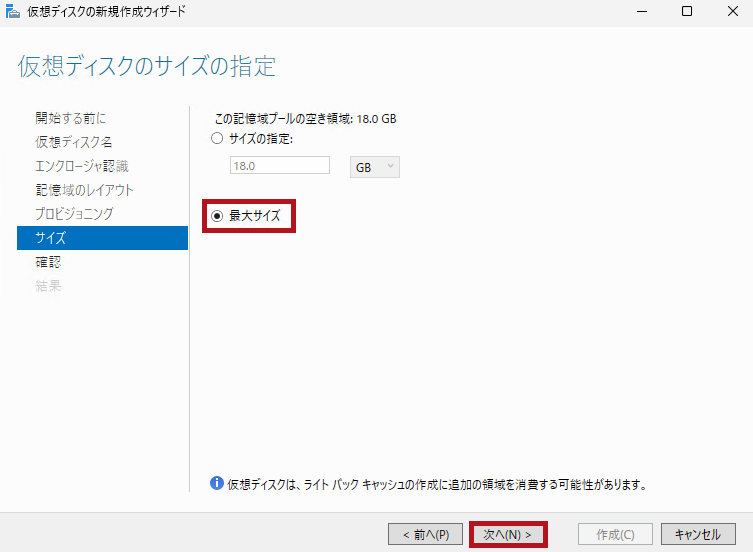Select the サイズの指定 radio button
Screen dimensions: 753x552
(217, 139)
